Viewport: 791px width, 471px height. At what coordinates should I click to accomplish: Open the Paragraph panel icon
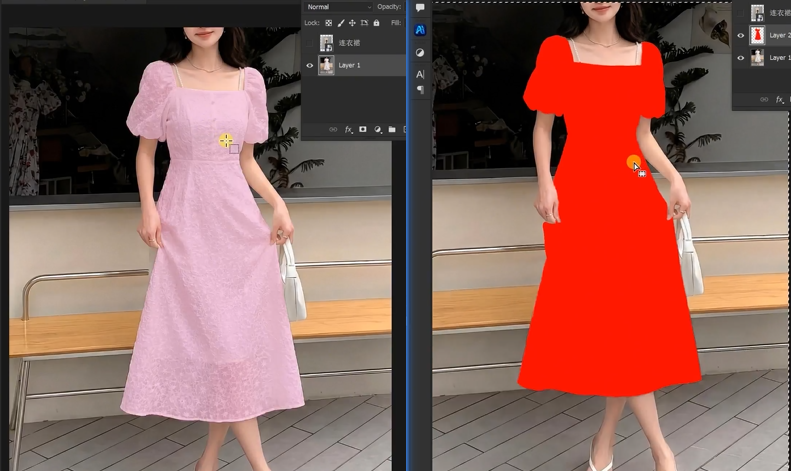click(420, 90)
